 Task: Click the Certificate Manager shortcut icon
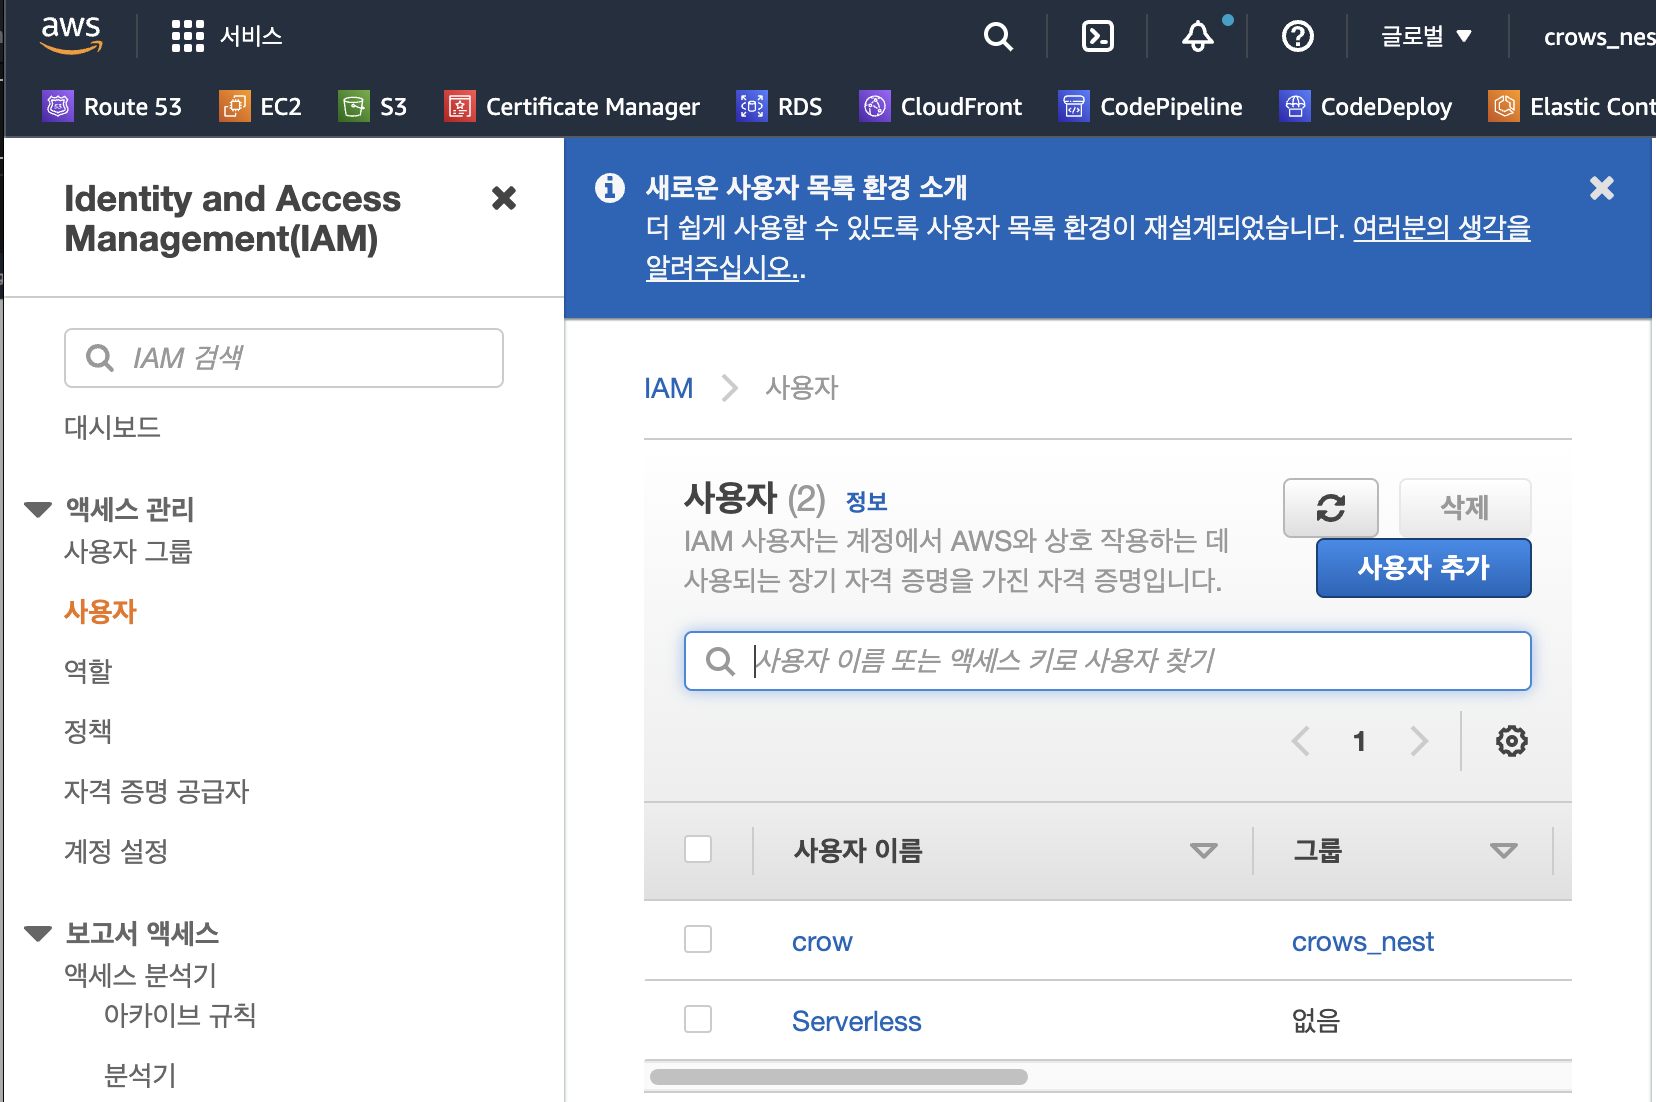pyautogui.click(x=460, y=105)
